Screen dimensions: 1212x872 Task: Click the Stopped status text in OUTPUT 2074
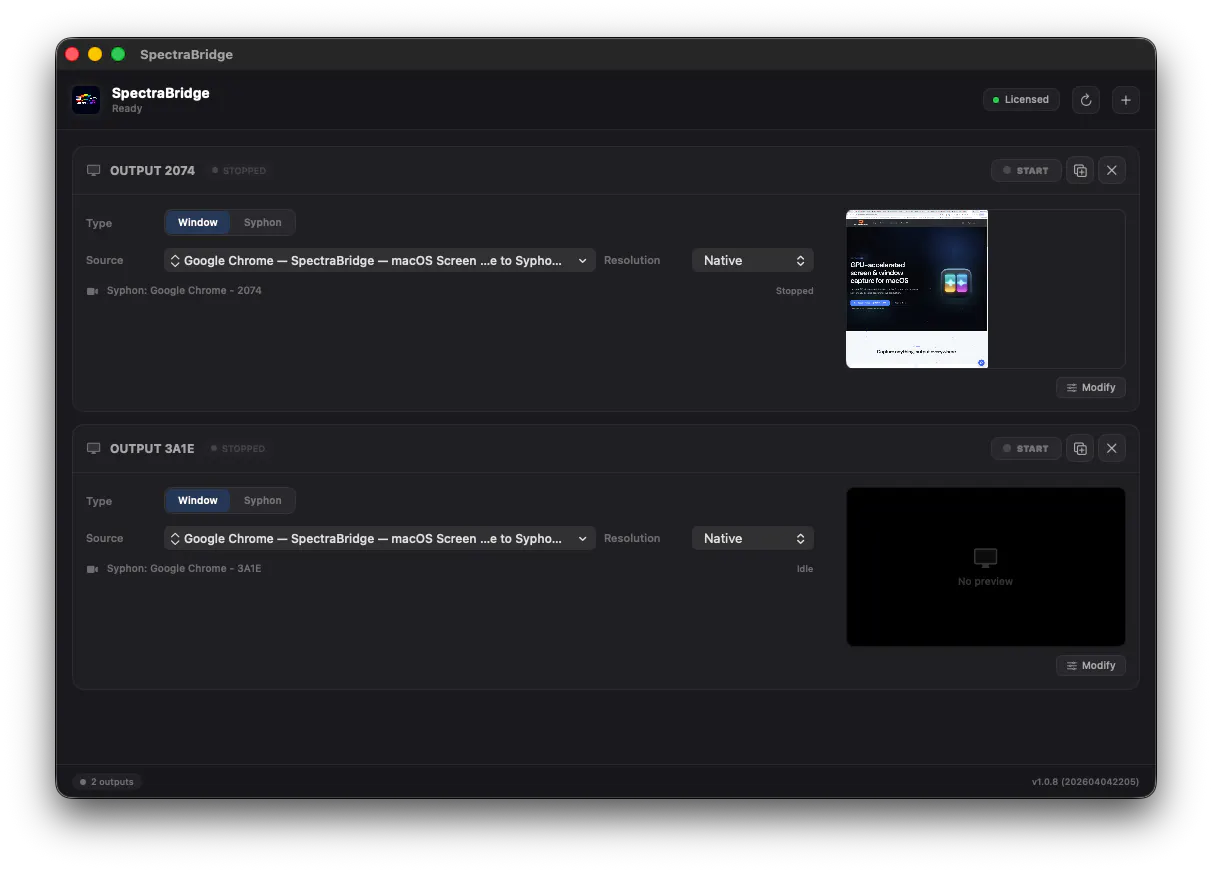pyautogui.click(x=795, y=291)
